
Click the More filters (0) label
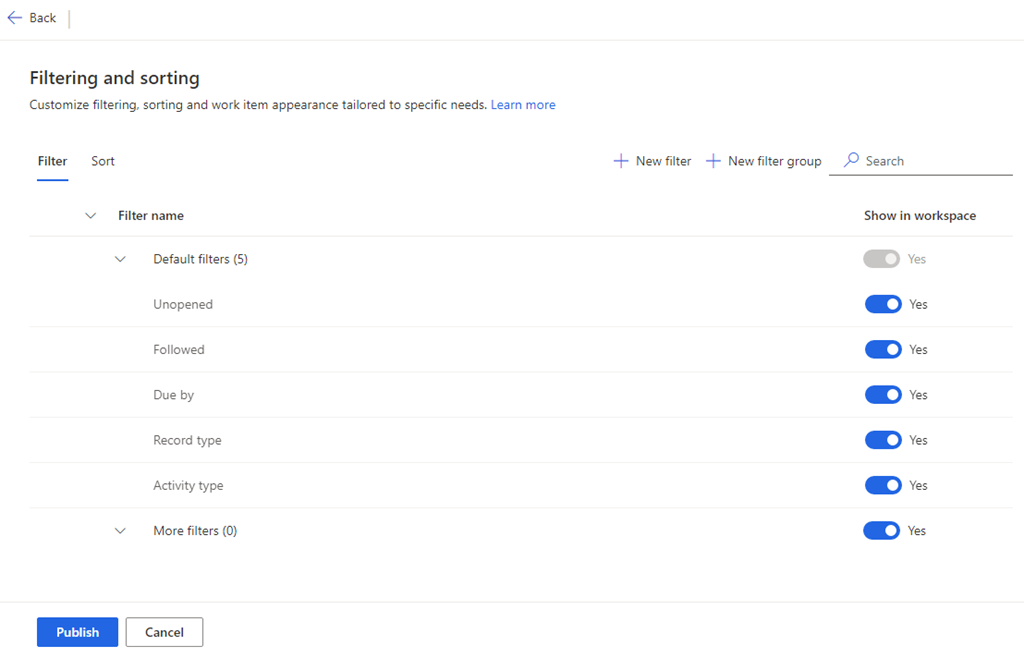coord(195,531)
